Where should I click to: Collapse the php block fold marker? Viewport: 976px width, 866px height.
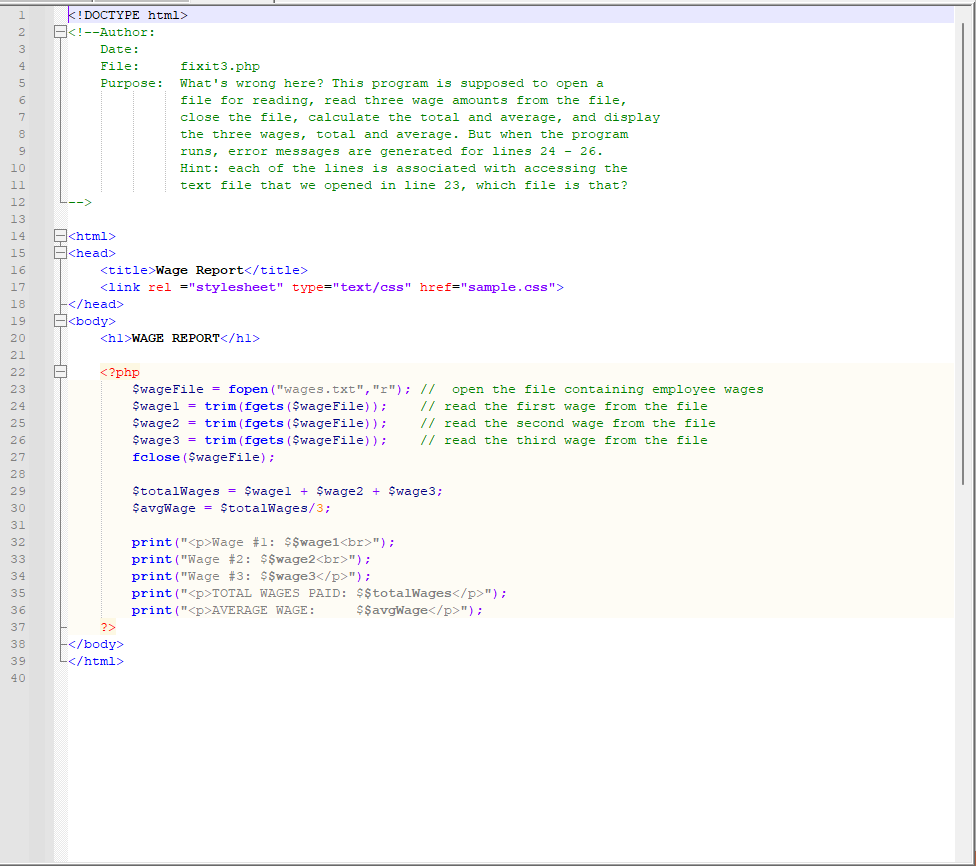pyautogui.click(x=60, y=372)
